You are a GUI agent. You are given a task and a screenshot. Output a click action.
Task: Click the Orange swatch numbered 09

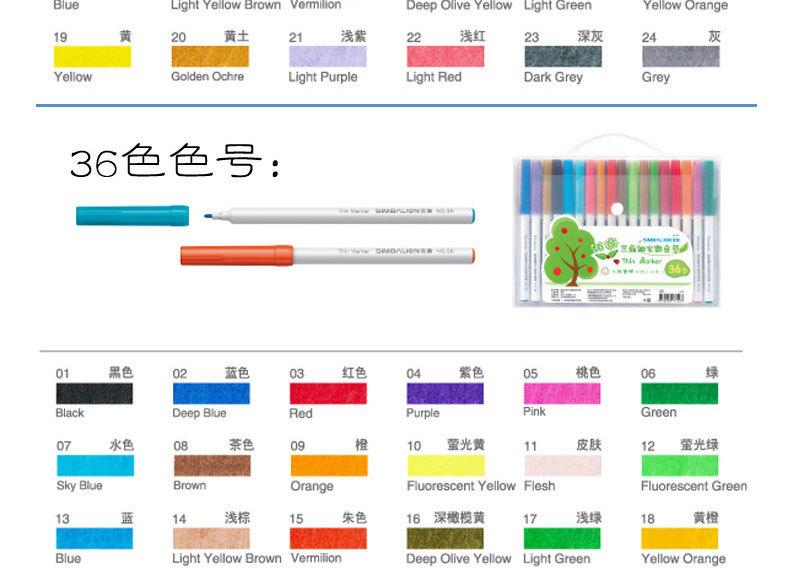point(328,466)
